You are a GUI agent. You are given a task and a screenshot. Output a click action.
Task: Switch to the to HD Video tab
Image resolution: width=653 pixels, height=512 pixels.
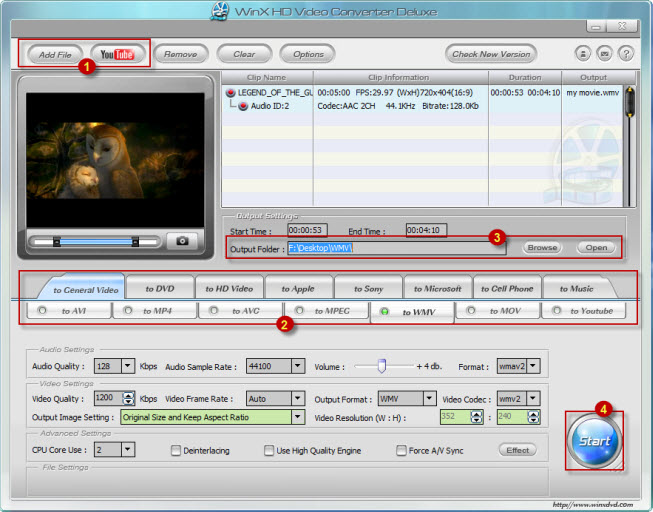click(229, 288)
